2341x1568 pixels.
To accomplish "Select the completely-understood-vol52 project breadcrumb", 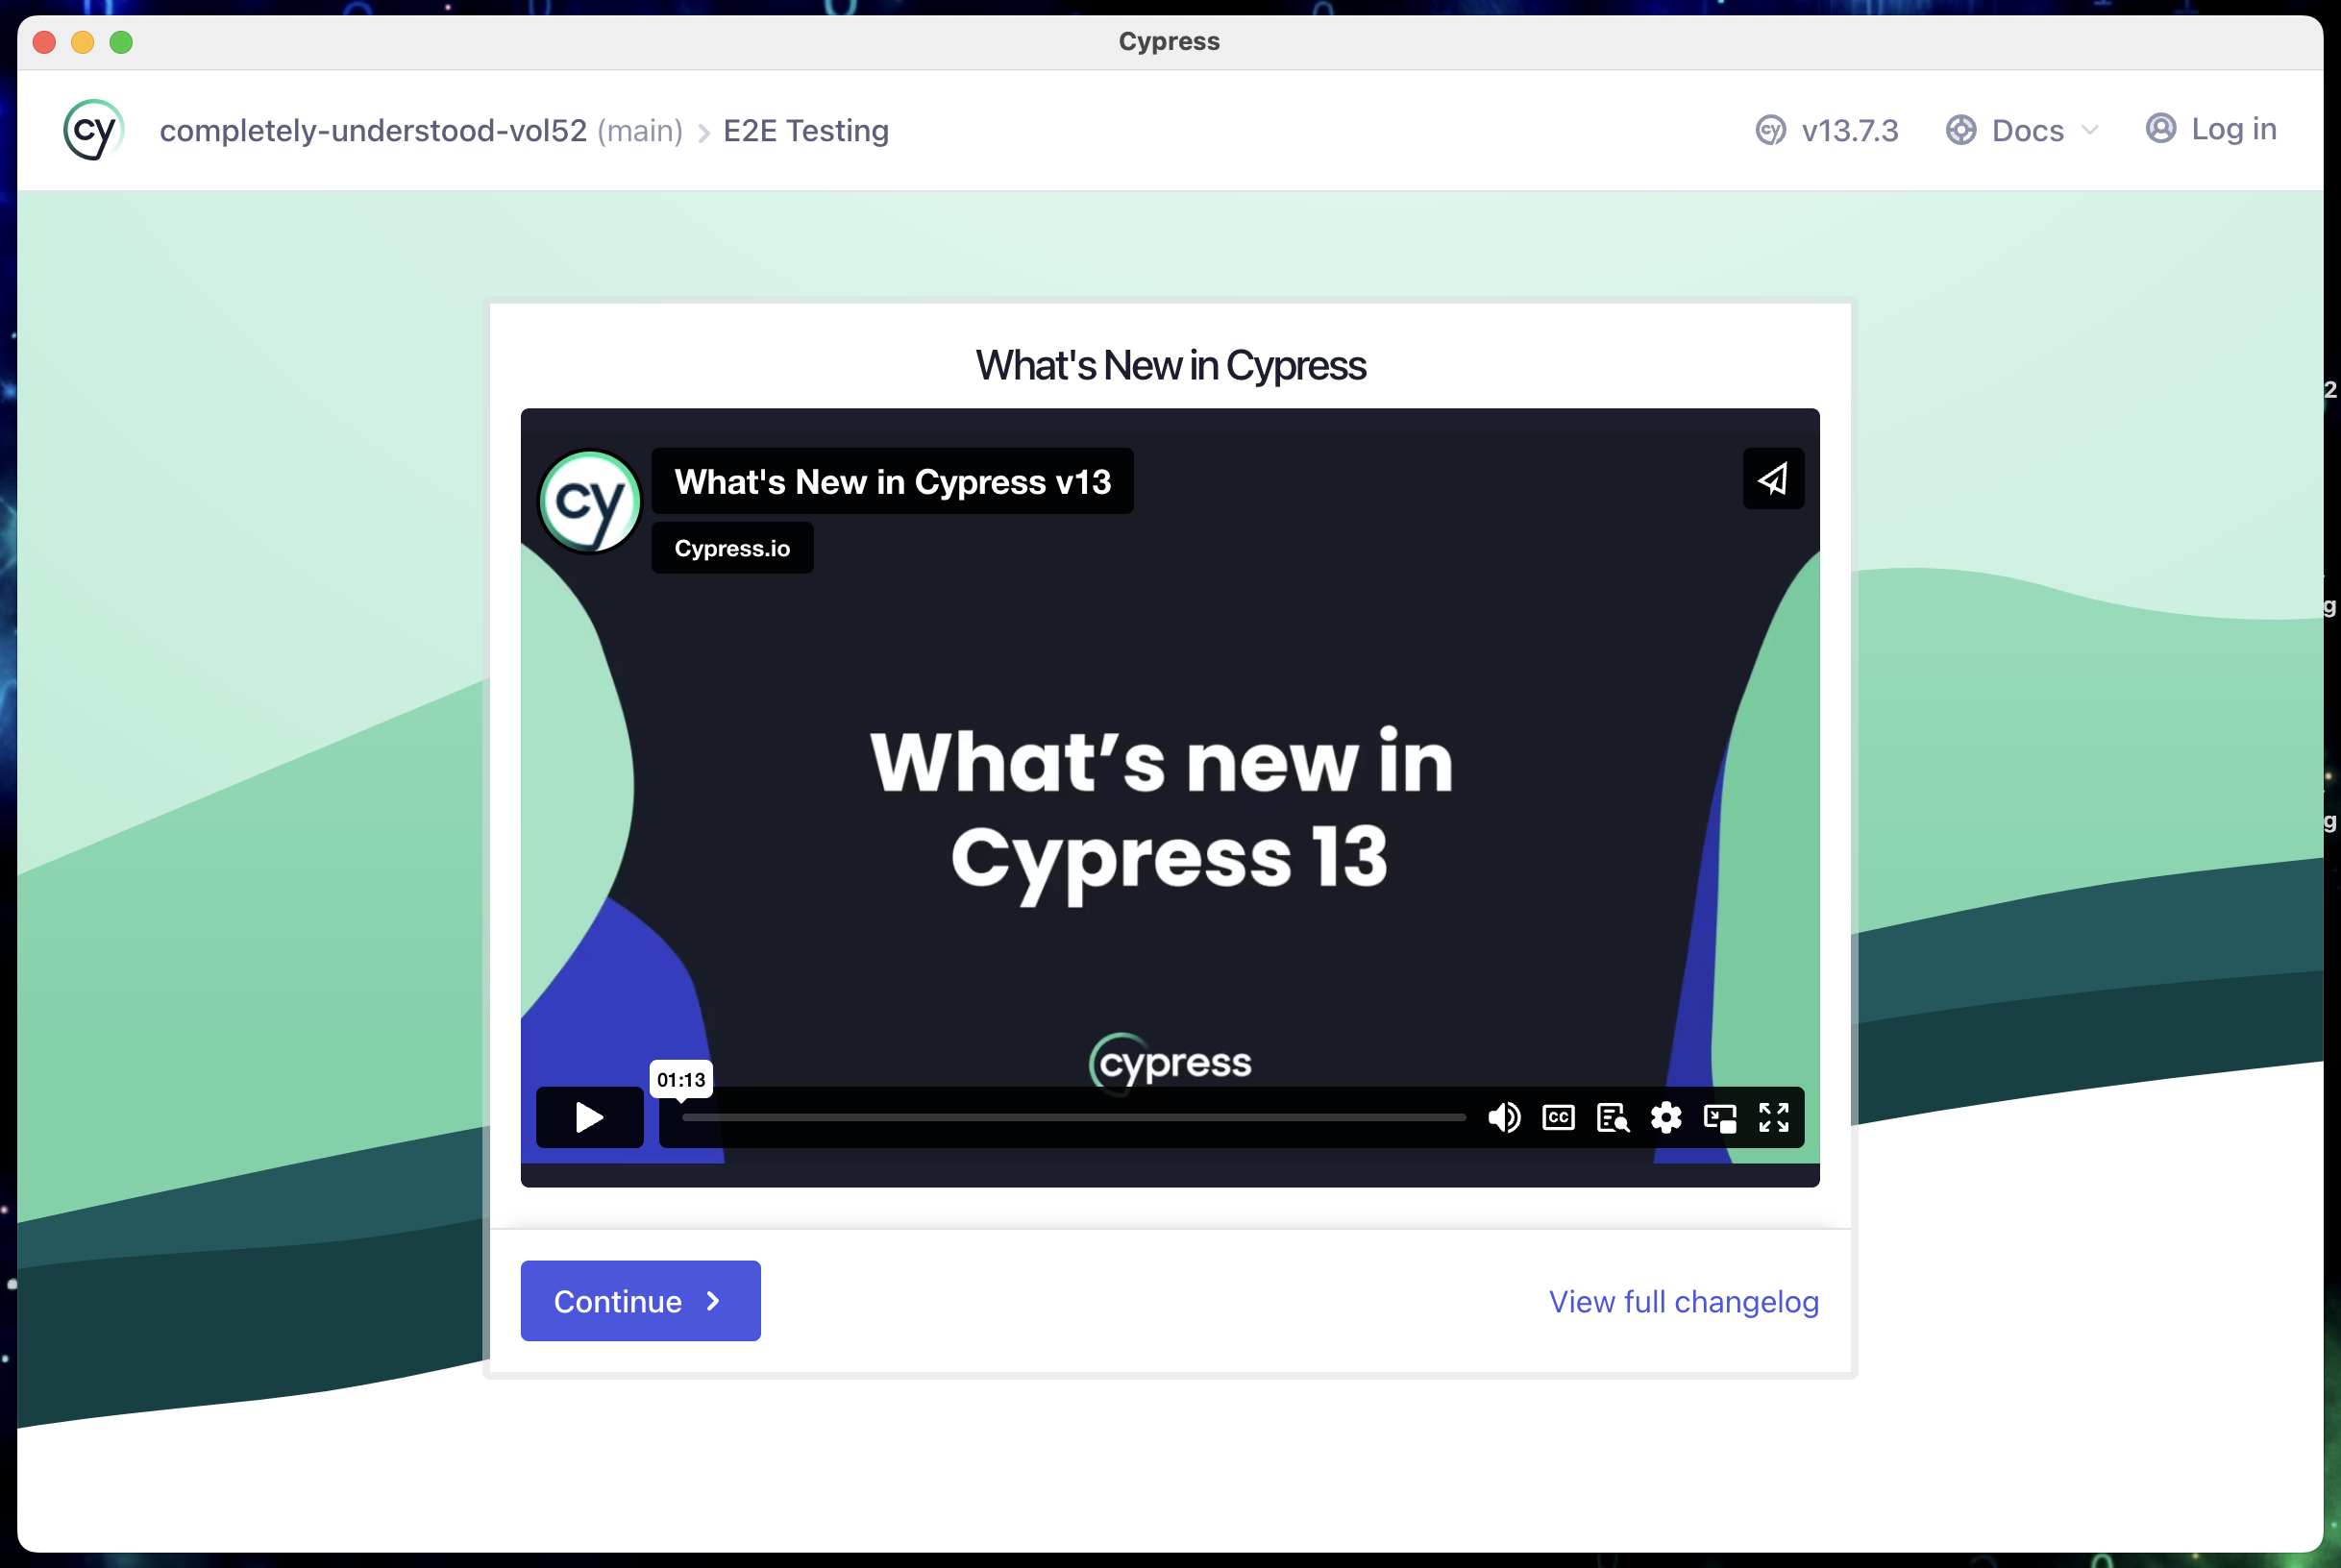I will click(373, 130).
